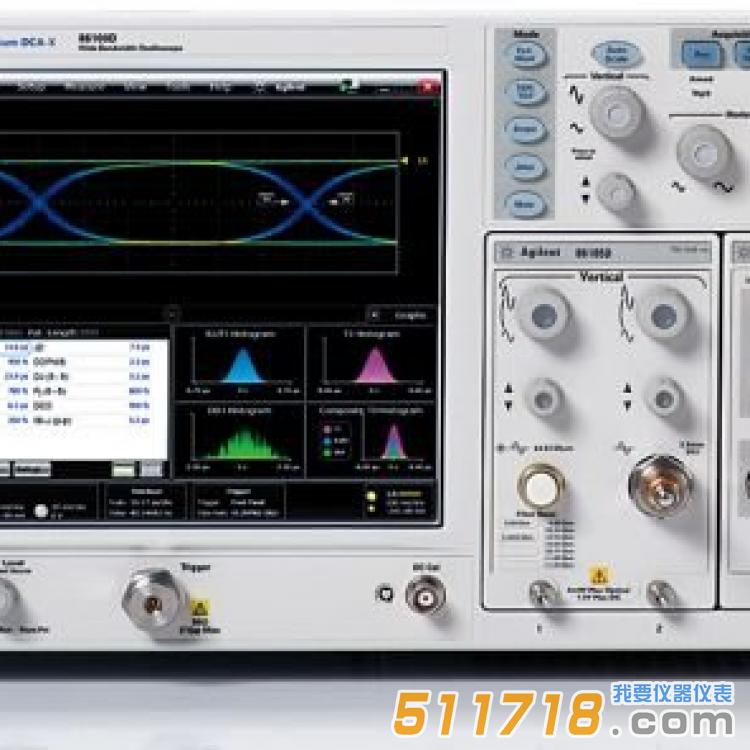Click the magenta swatch in Composite histogram legend
Screen dimensions: 750x750
[328, 429]
